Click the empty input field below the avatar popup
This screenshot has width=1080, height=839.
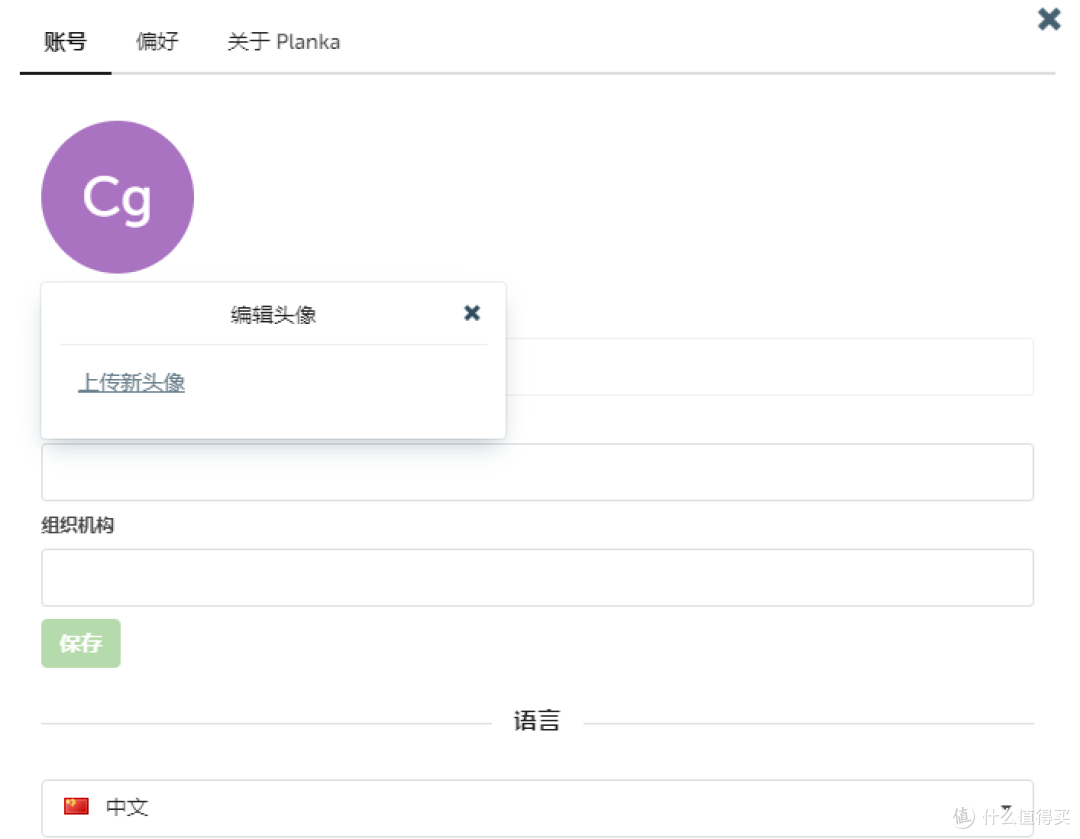coord(537,471)
